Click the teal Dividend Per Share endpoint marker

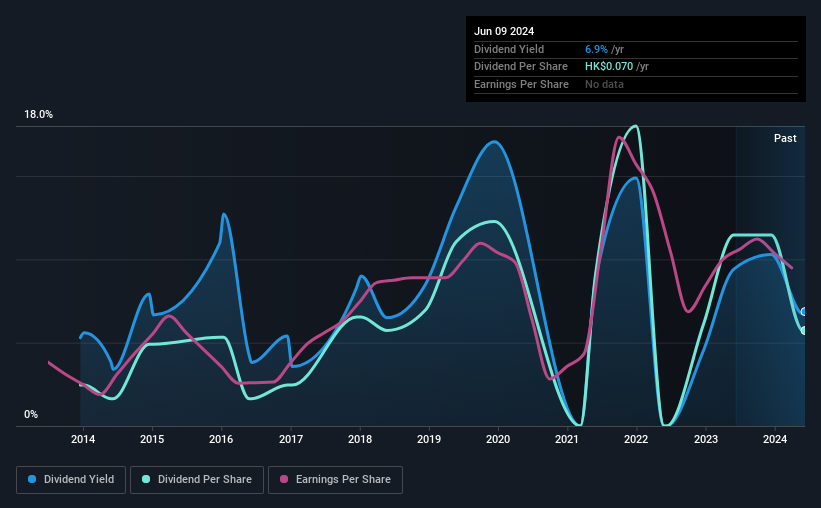803,330
